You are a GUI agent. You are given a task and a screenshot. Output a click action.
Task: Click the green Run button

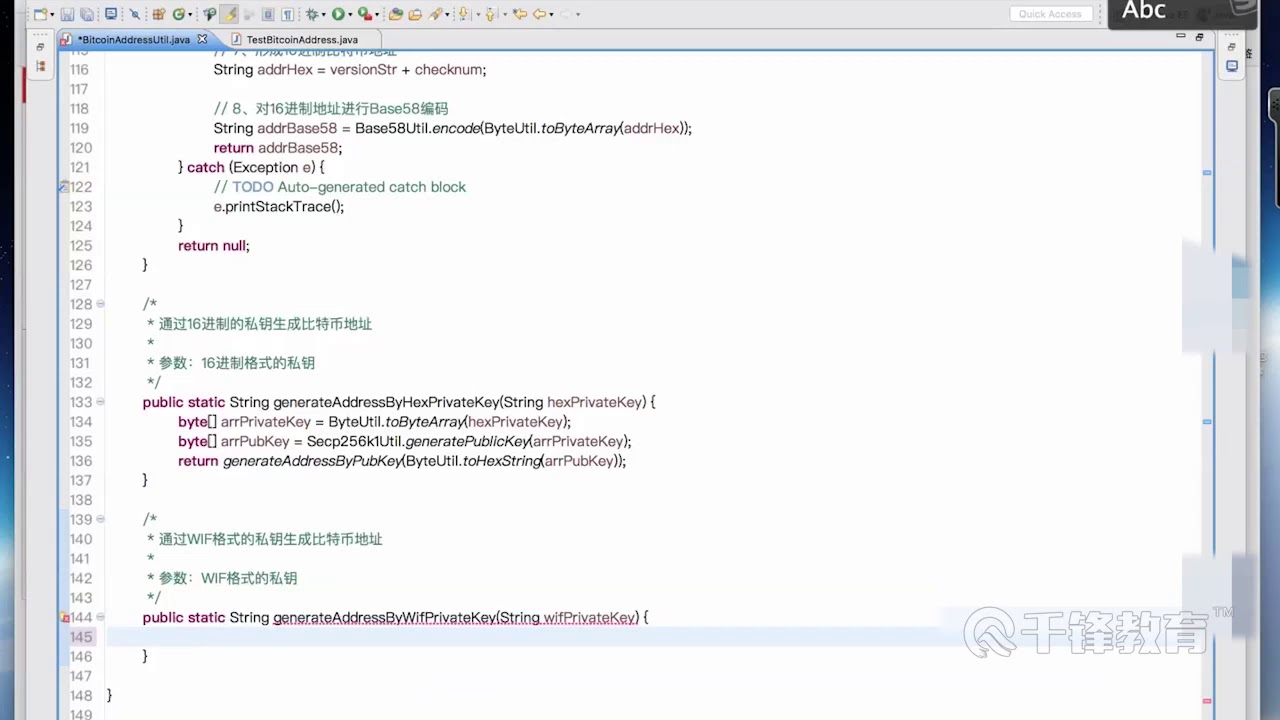coord(338,14)
